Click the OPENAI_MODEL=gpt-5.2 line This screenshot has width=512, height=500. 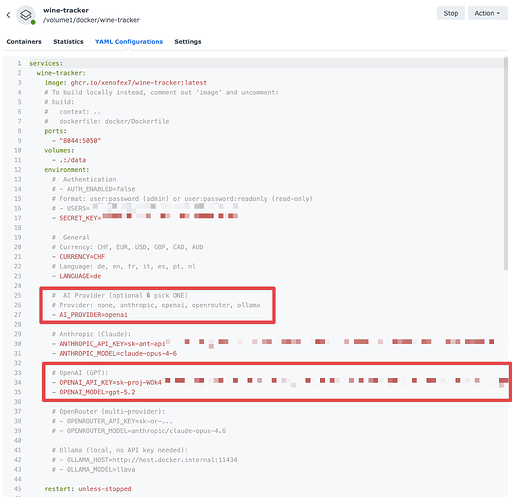coord(94,392)
